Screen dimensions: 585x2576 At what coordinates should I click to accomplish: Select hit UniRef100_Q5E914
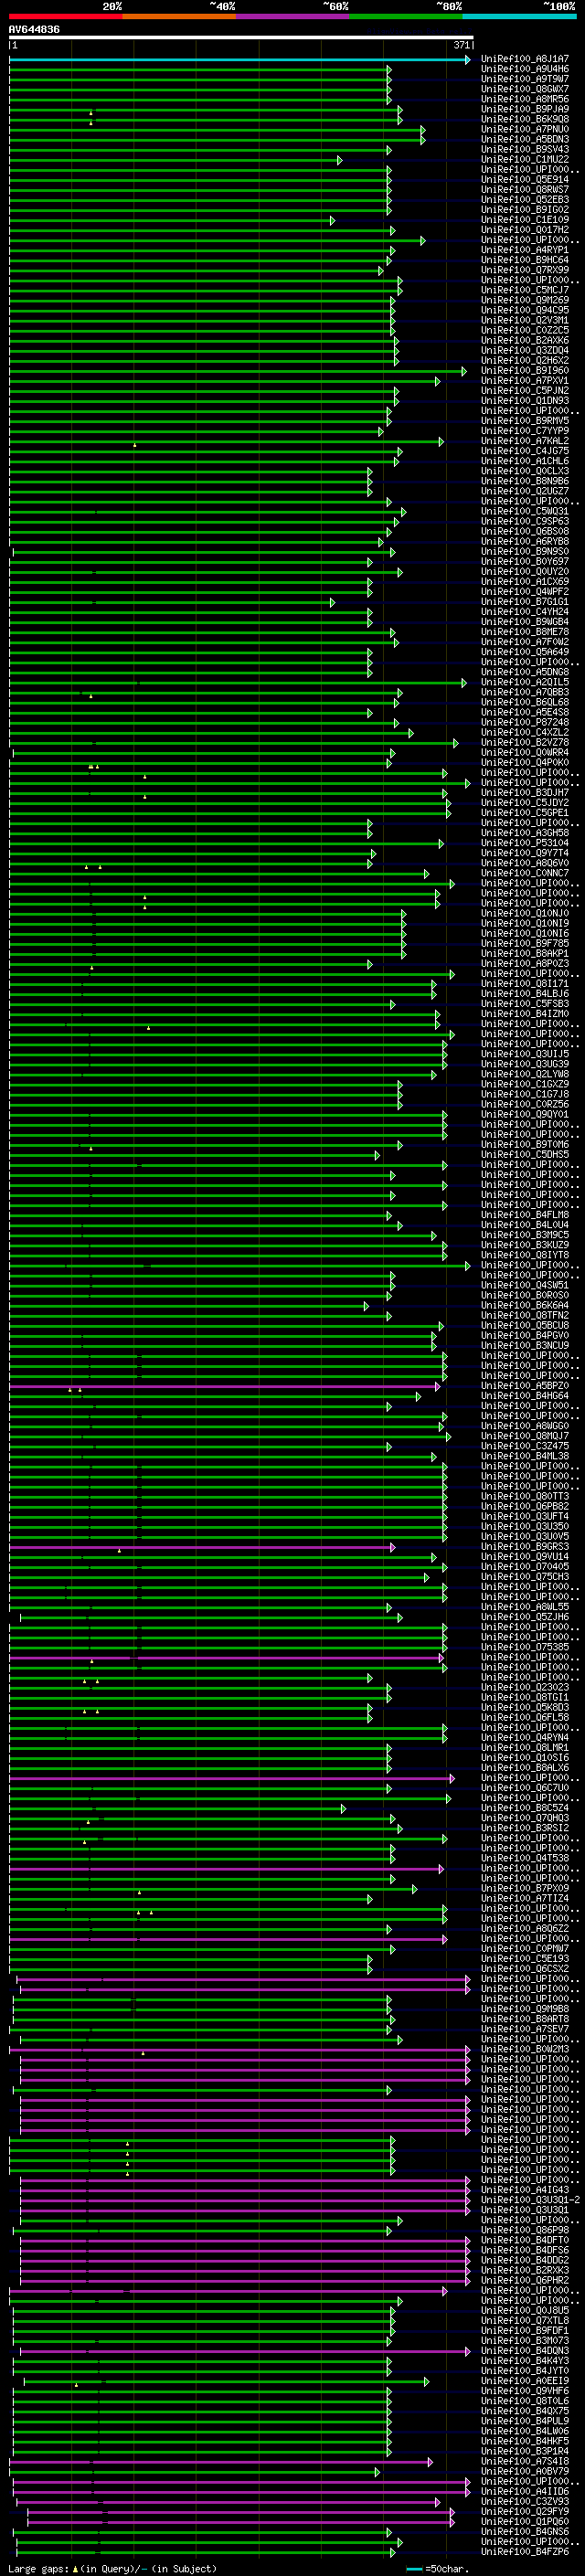525,179
